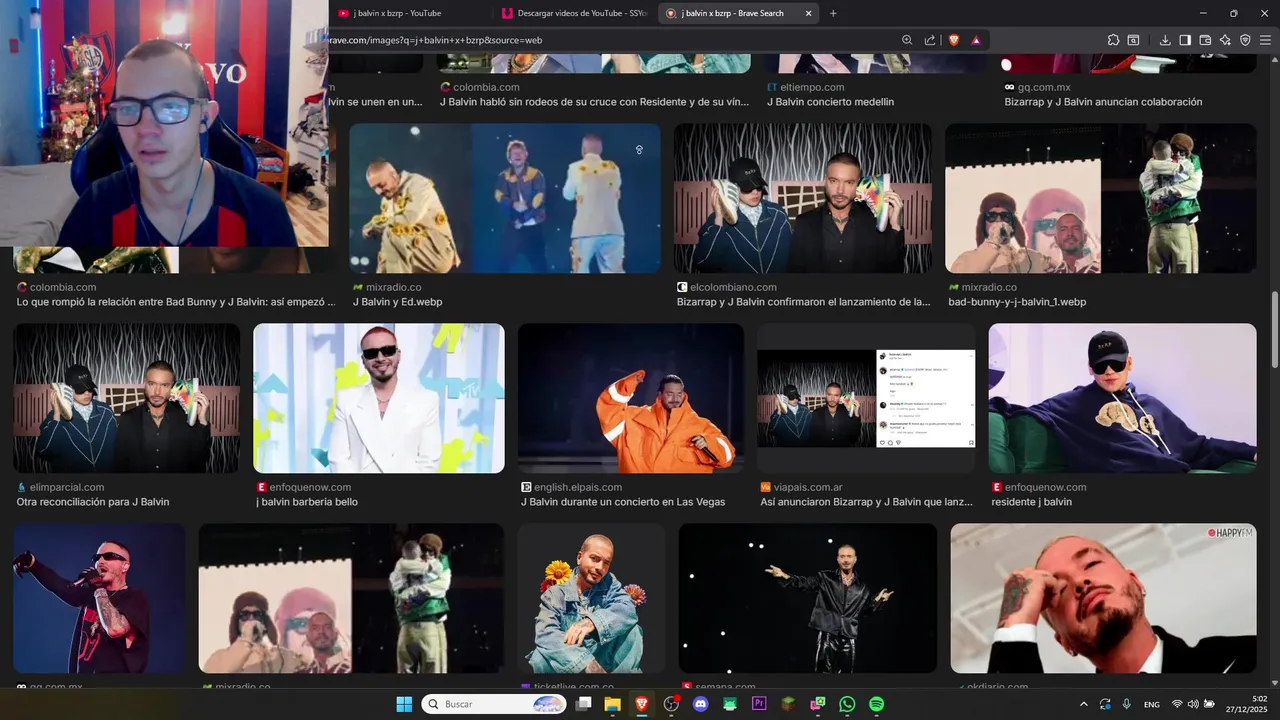Click the gq.com.mx source label at top
The width and height of the screenshot is (1280, 720).
1037,87
